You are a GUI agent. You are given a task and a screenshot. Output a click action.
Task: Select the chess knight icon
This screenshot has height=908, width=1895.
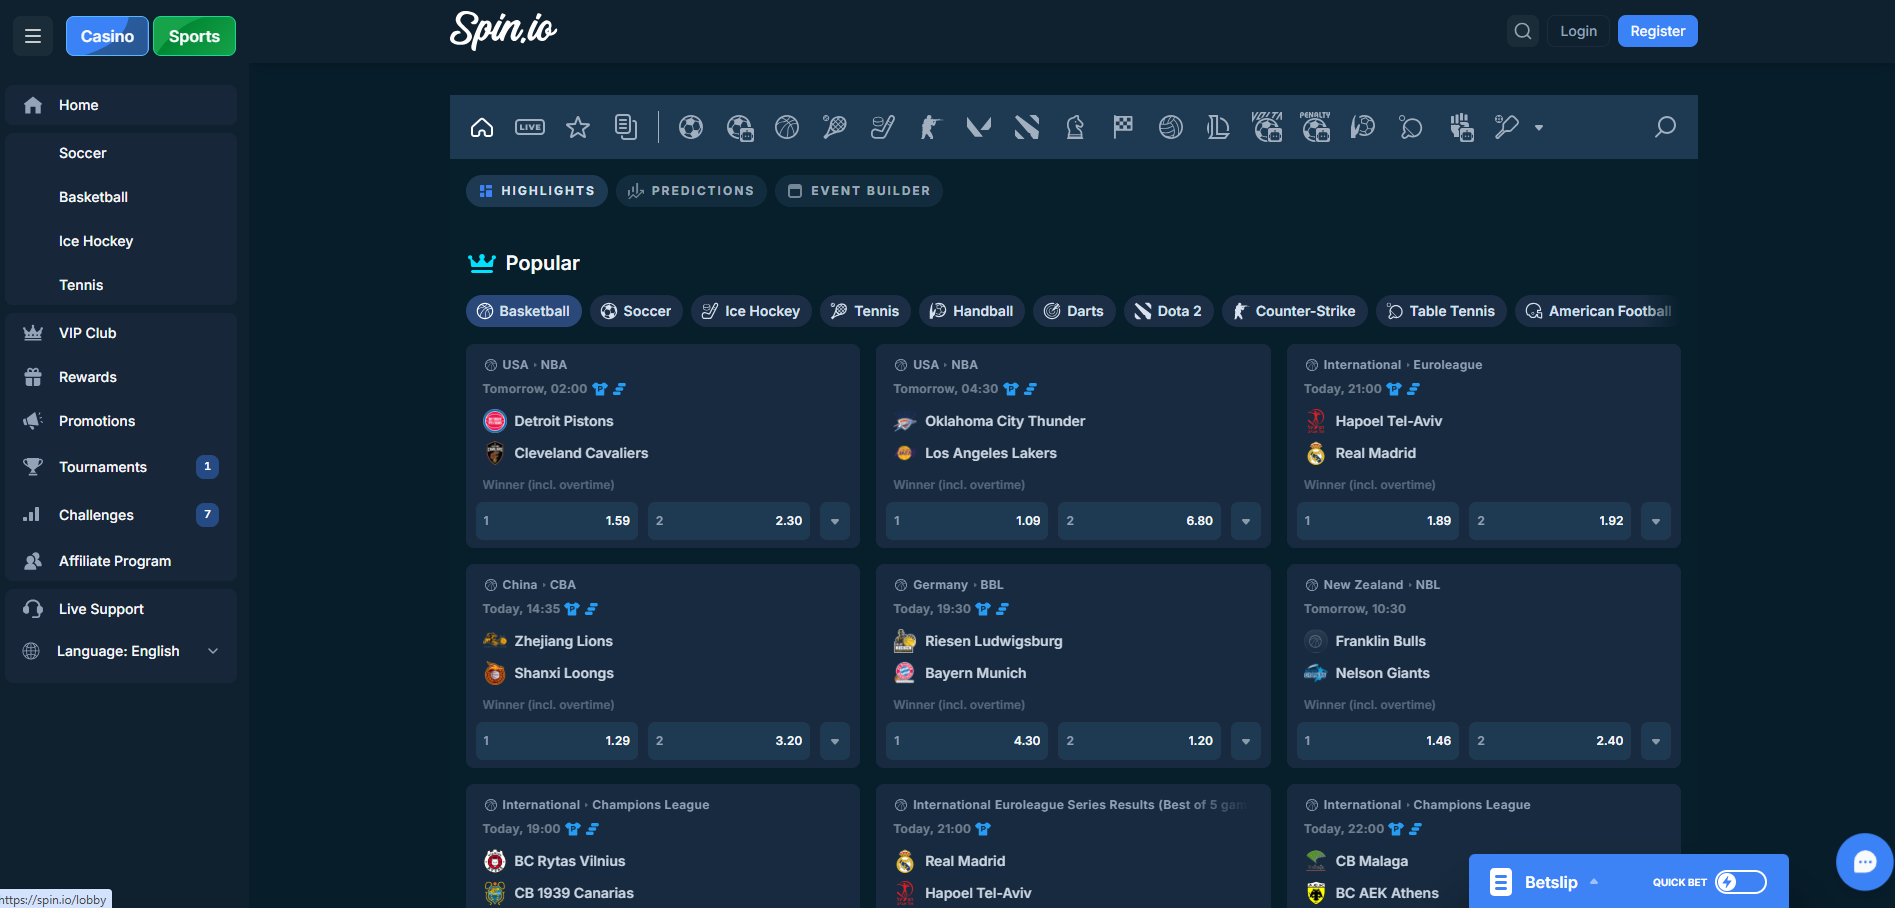(1075, 127)
